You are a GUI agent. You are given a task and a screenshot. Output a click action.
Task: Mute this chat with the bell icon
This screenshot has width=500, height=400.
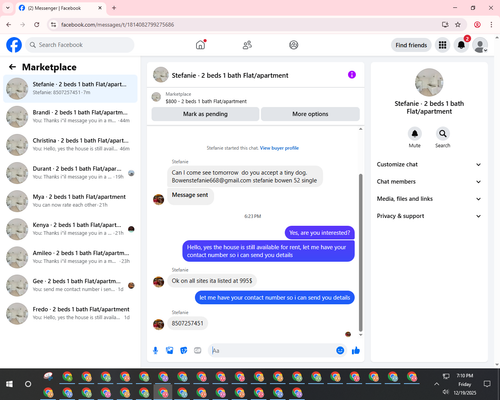coord(415,134)
